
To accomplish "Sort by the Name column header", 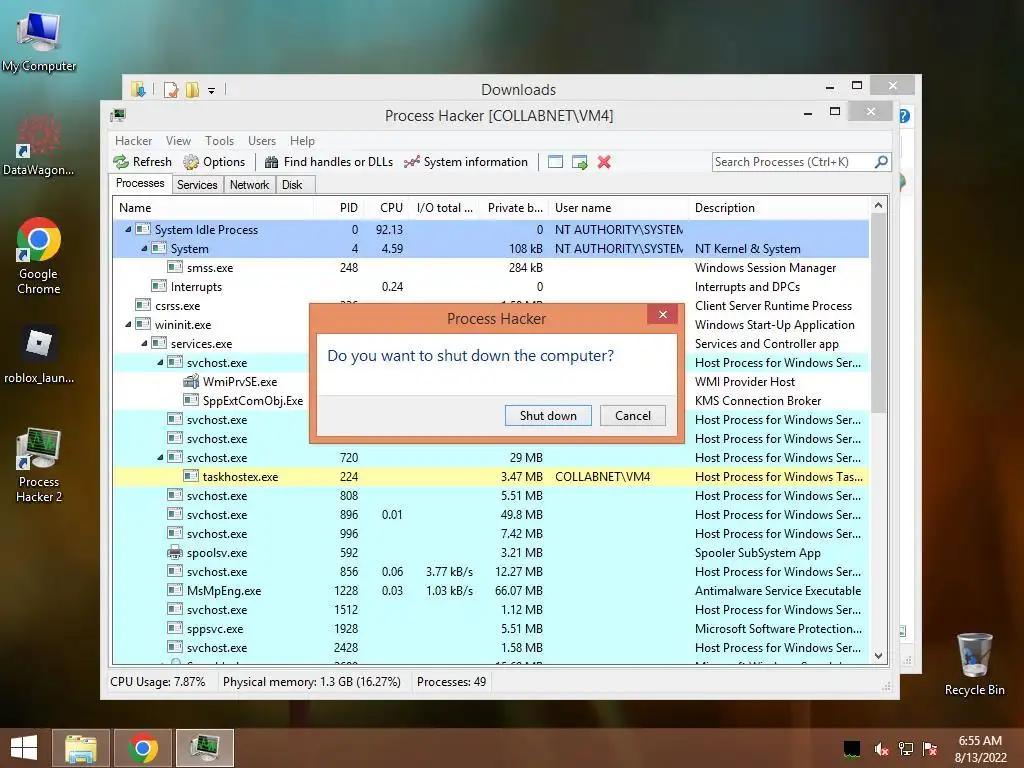I will point(214,208).
